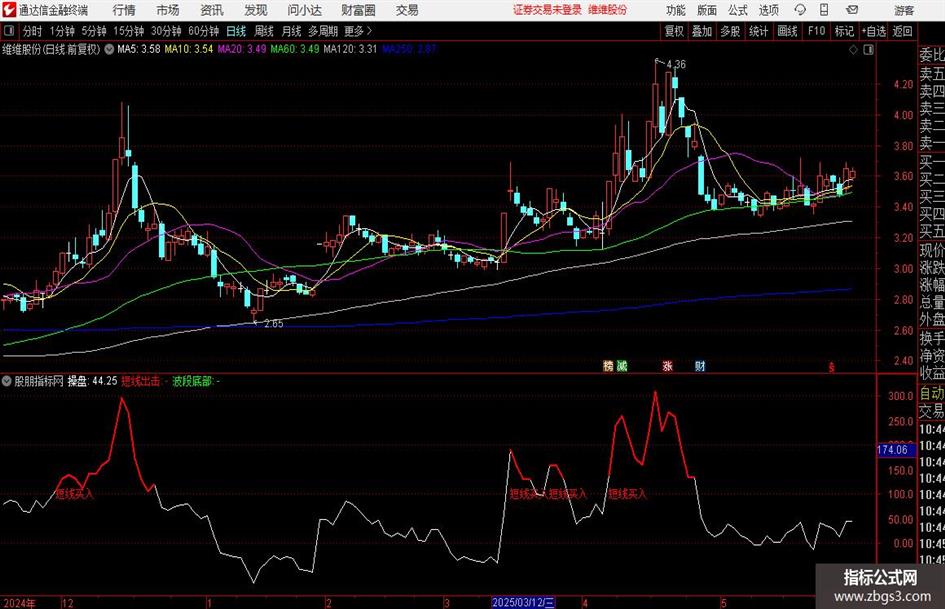Open the 行情 menu
945x609 pixels.
click(124, 10)
